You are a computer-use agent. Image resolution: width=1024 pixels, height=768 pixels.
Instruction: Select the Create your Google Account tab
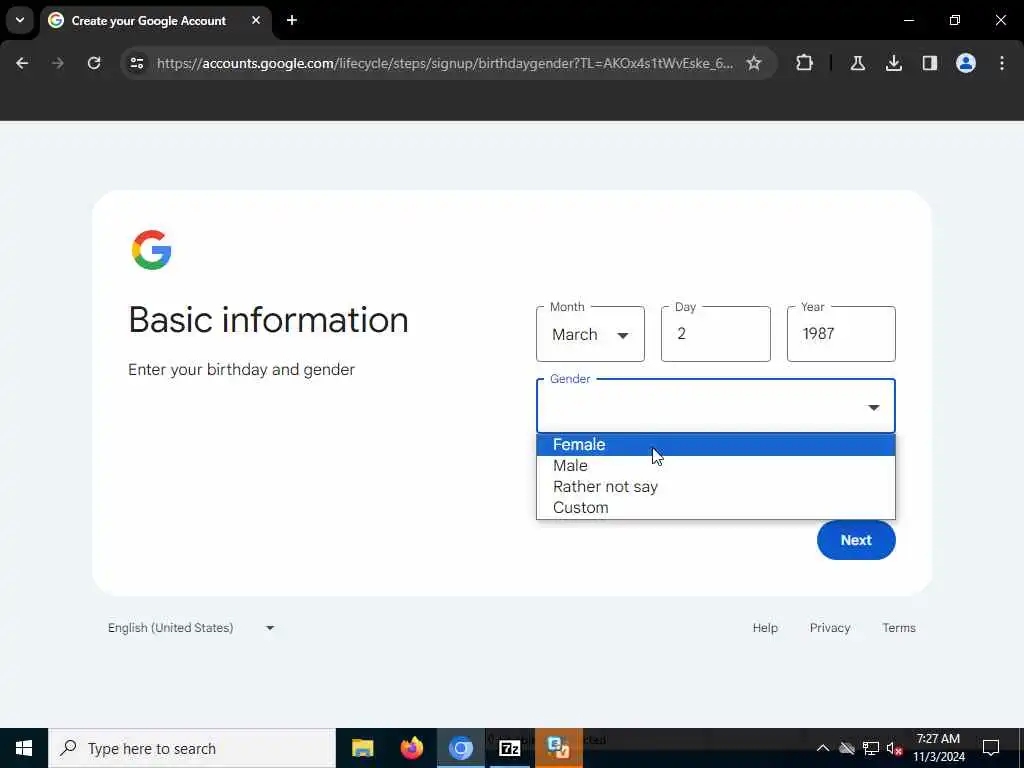(x=155, y=20)
